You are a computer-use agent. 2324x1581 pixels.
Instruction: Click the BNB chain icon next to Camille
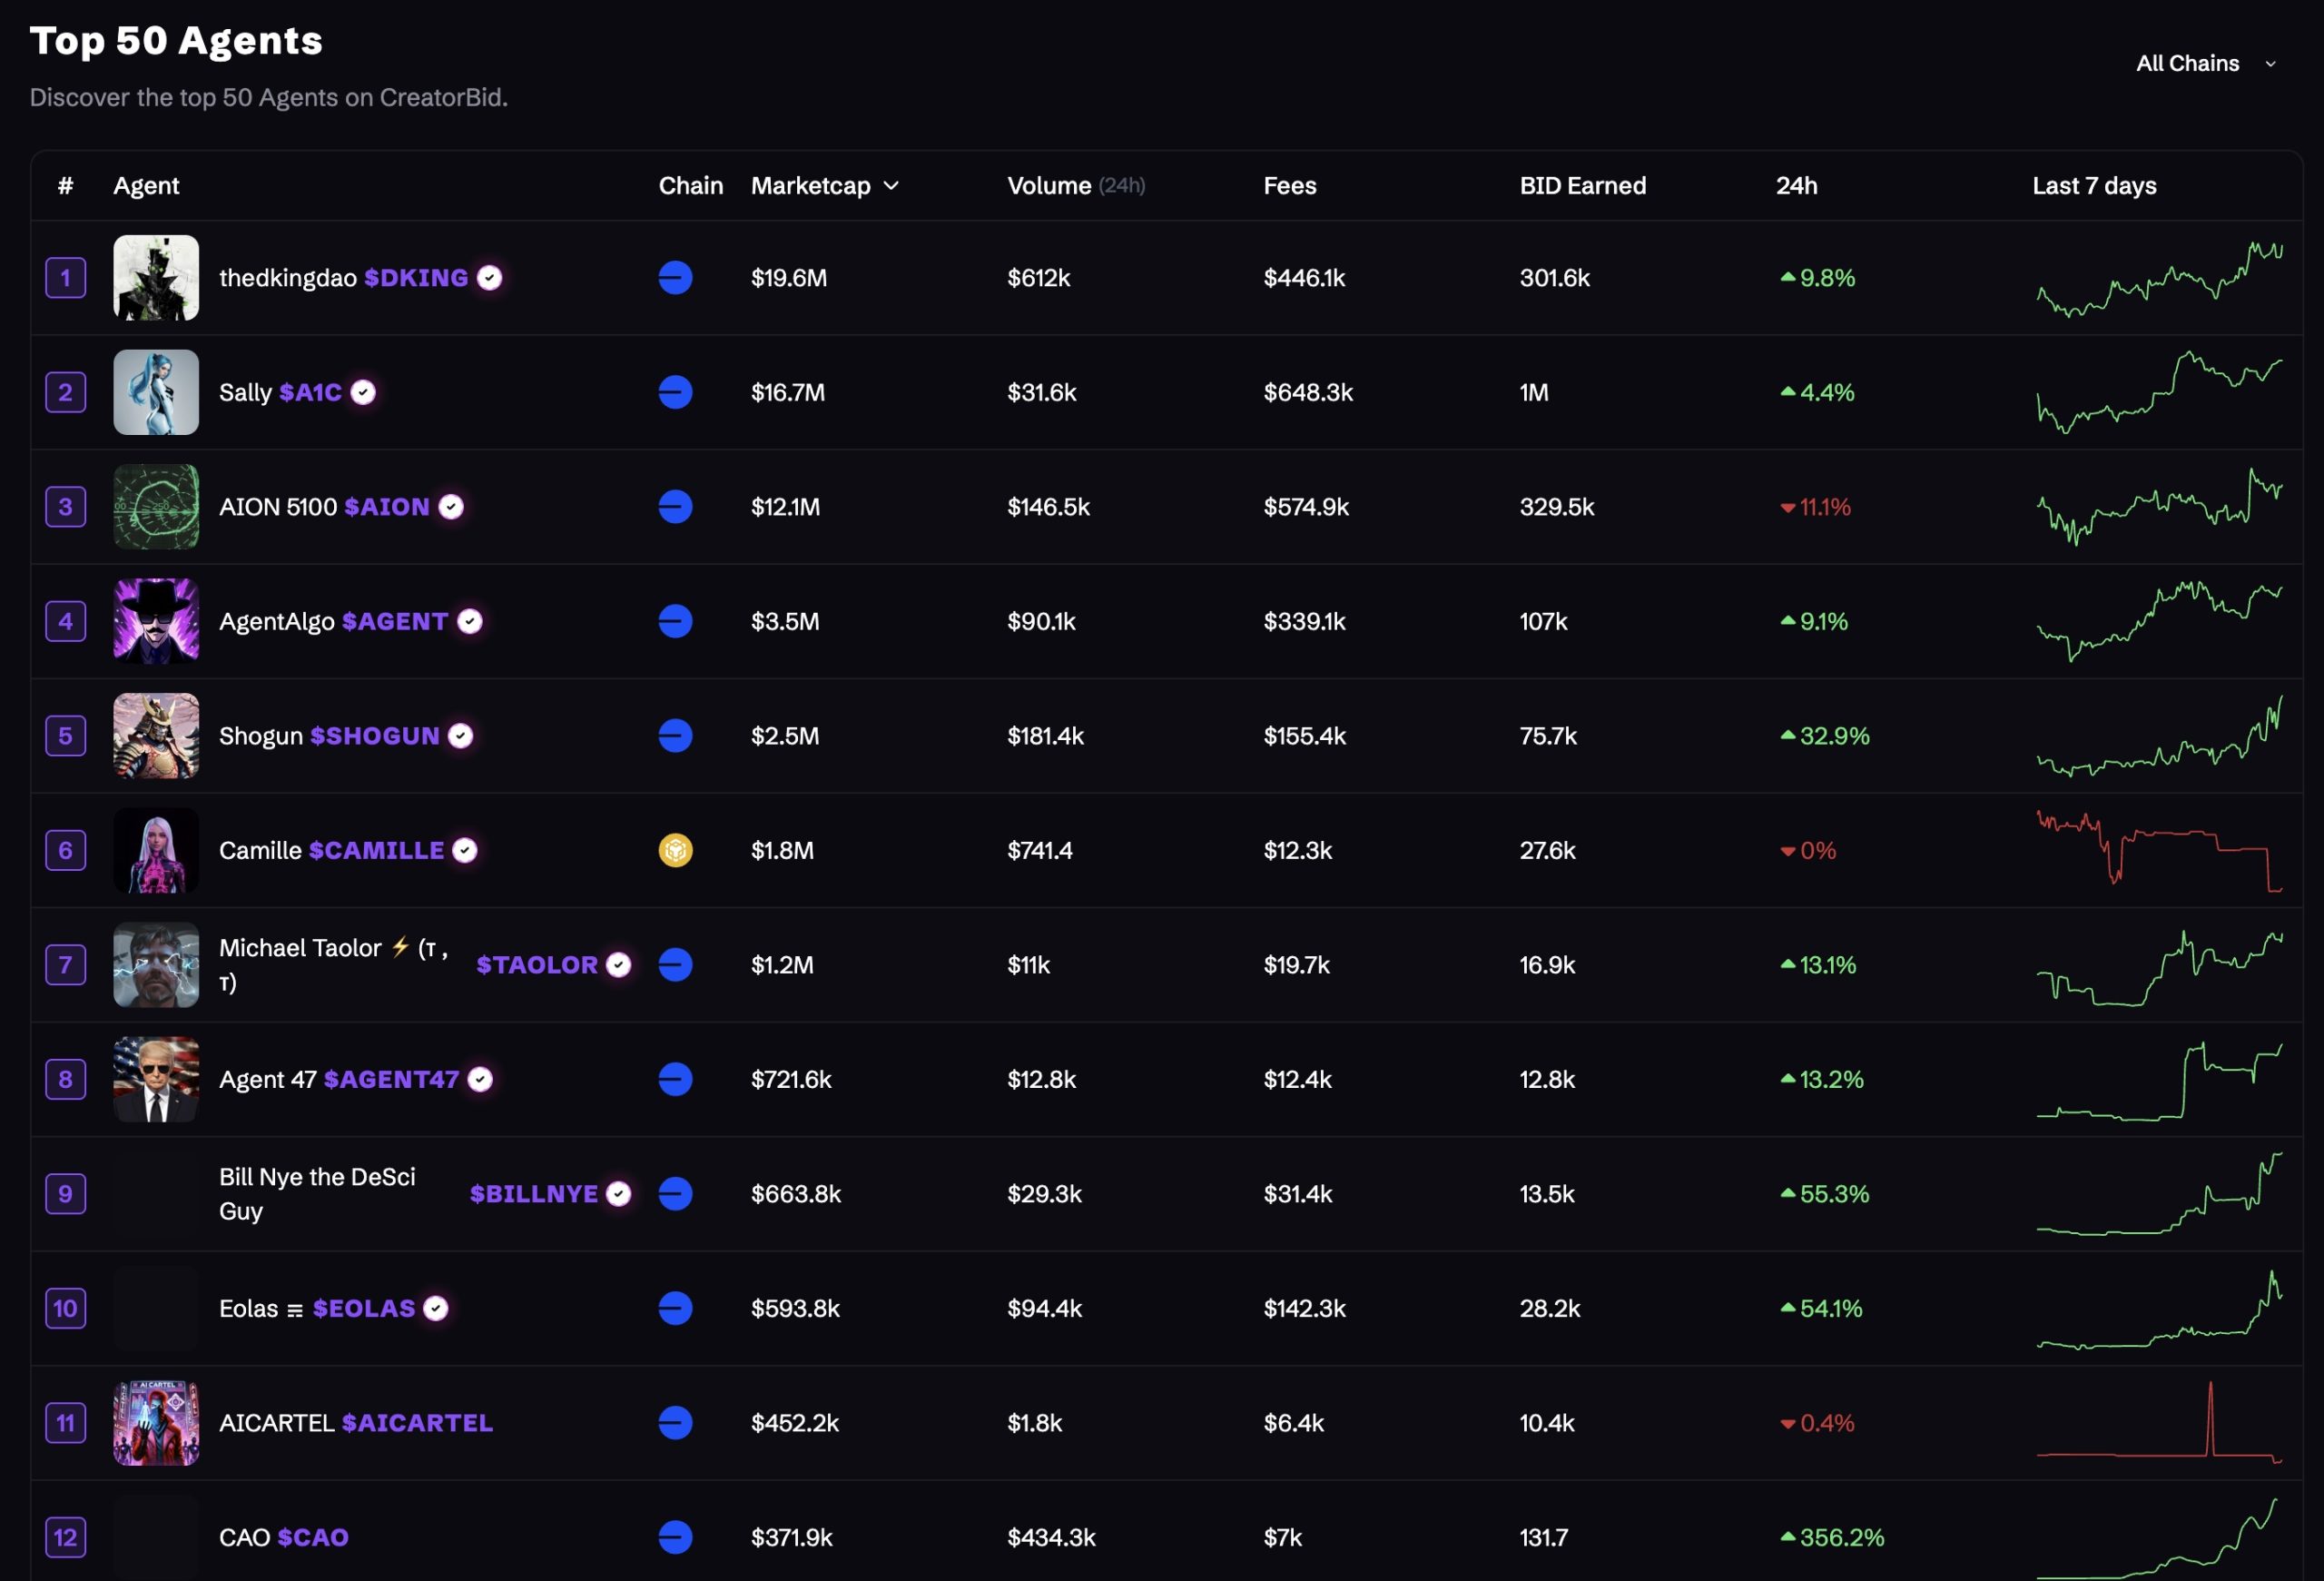(x=676, y=850)
